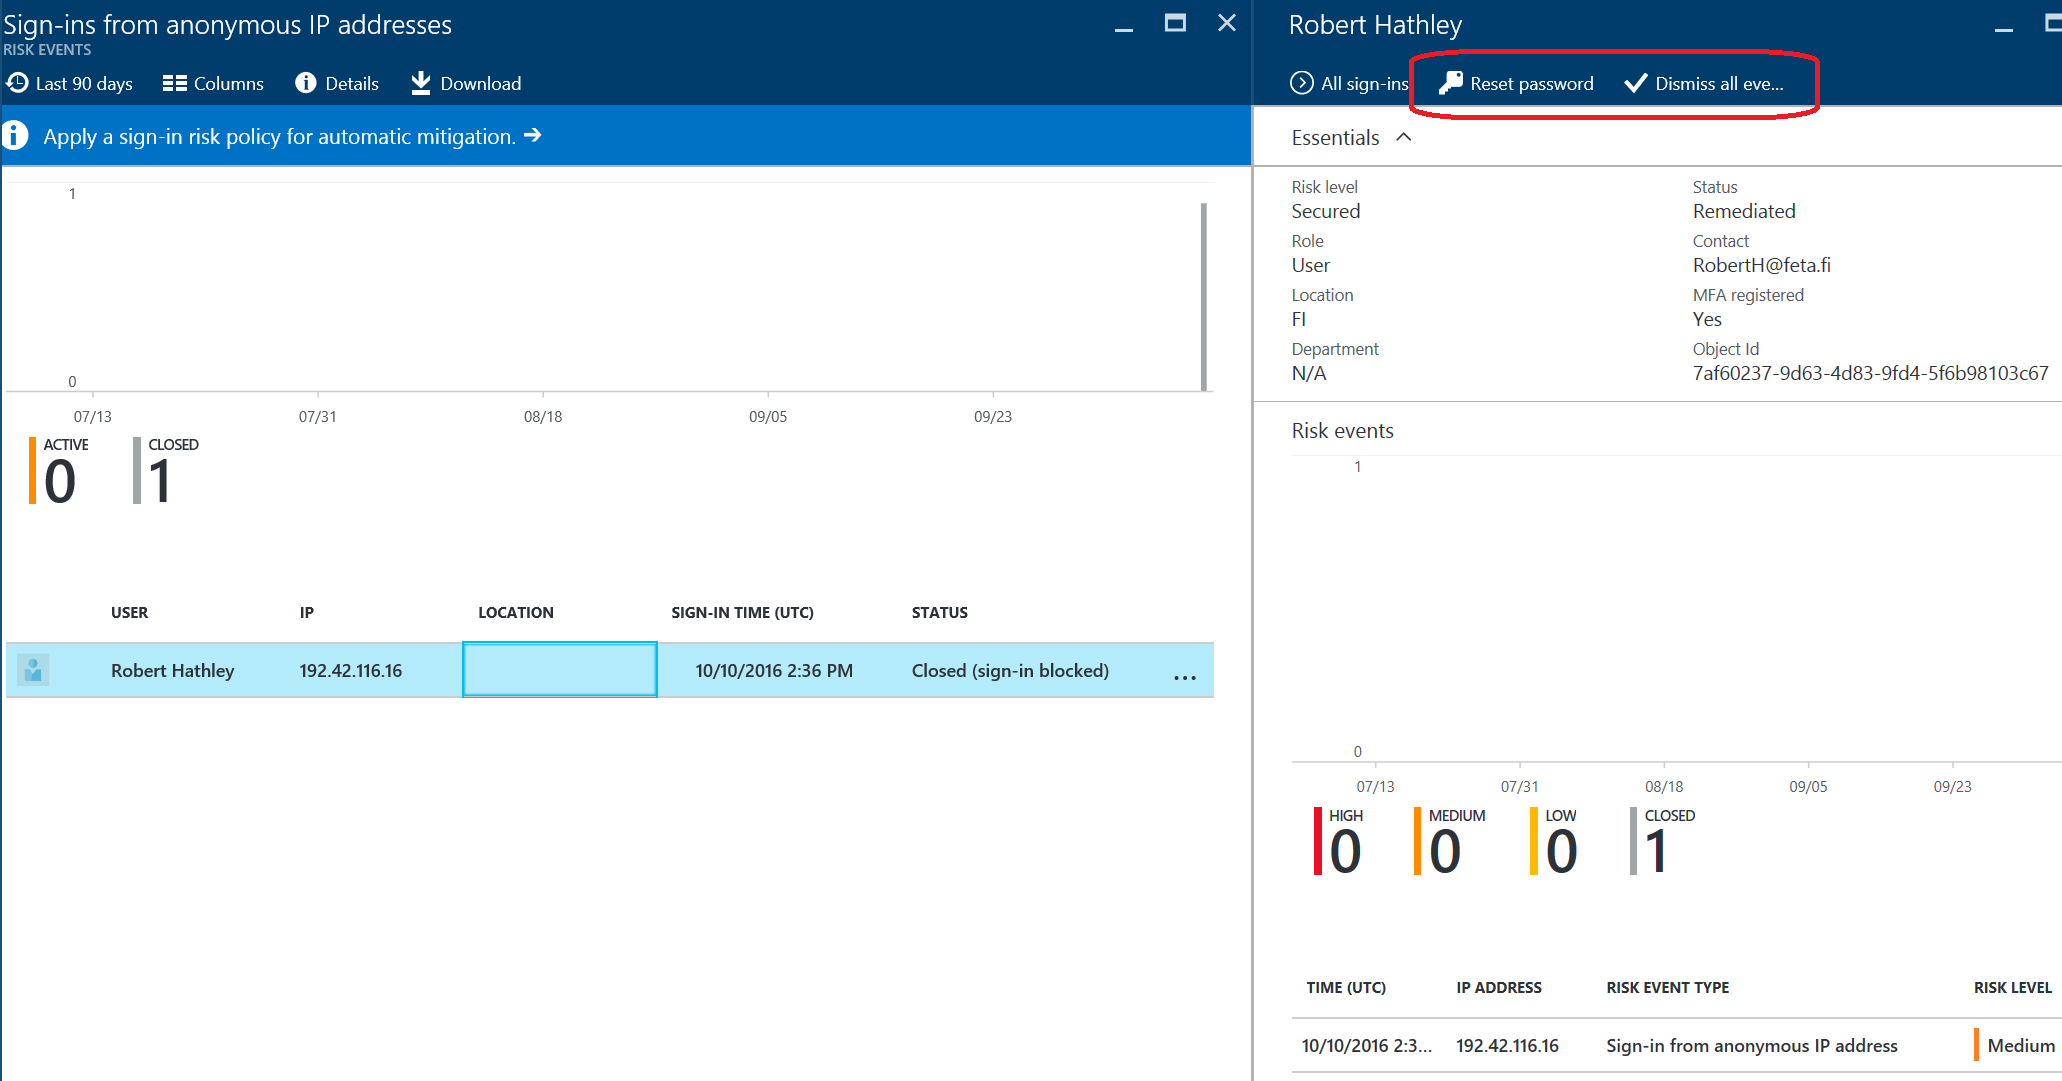
Task: Open All sign-ins arrow icon
Action: (1301, 83)
